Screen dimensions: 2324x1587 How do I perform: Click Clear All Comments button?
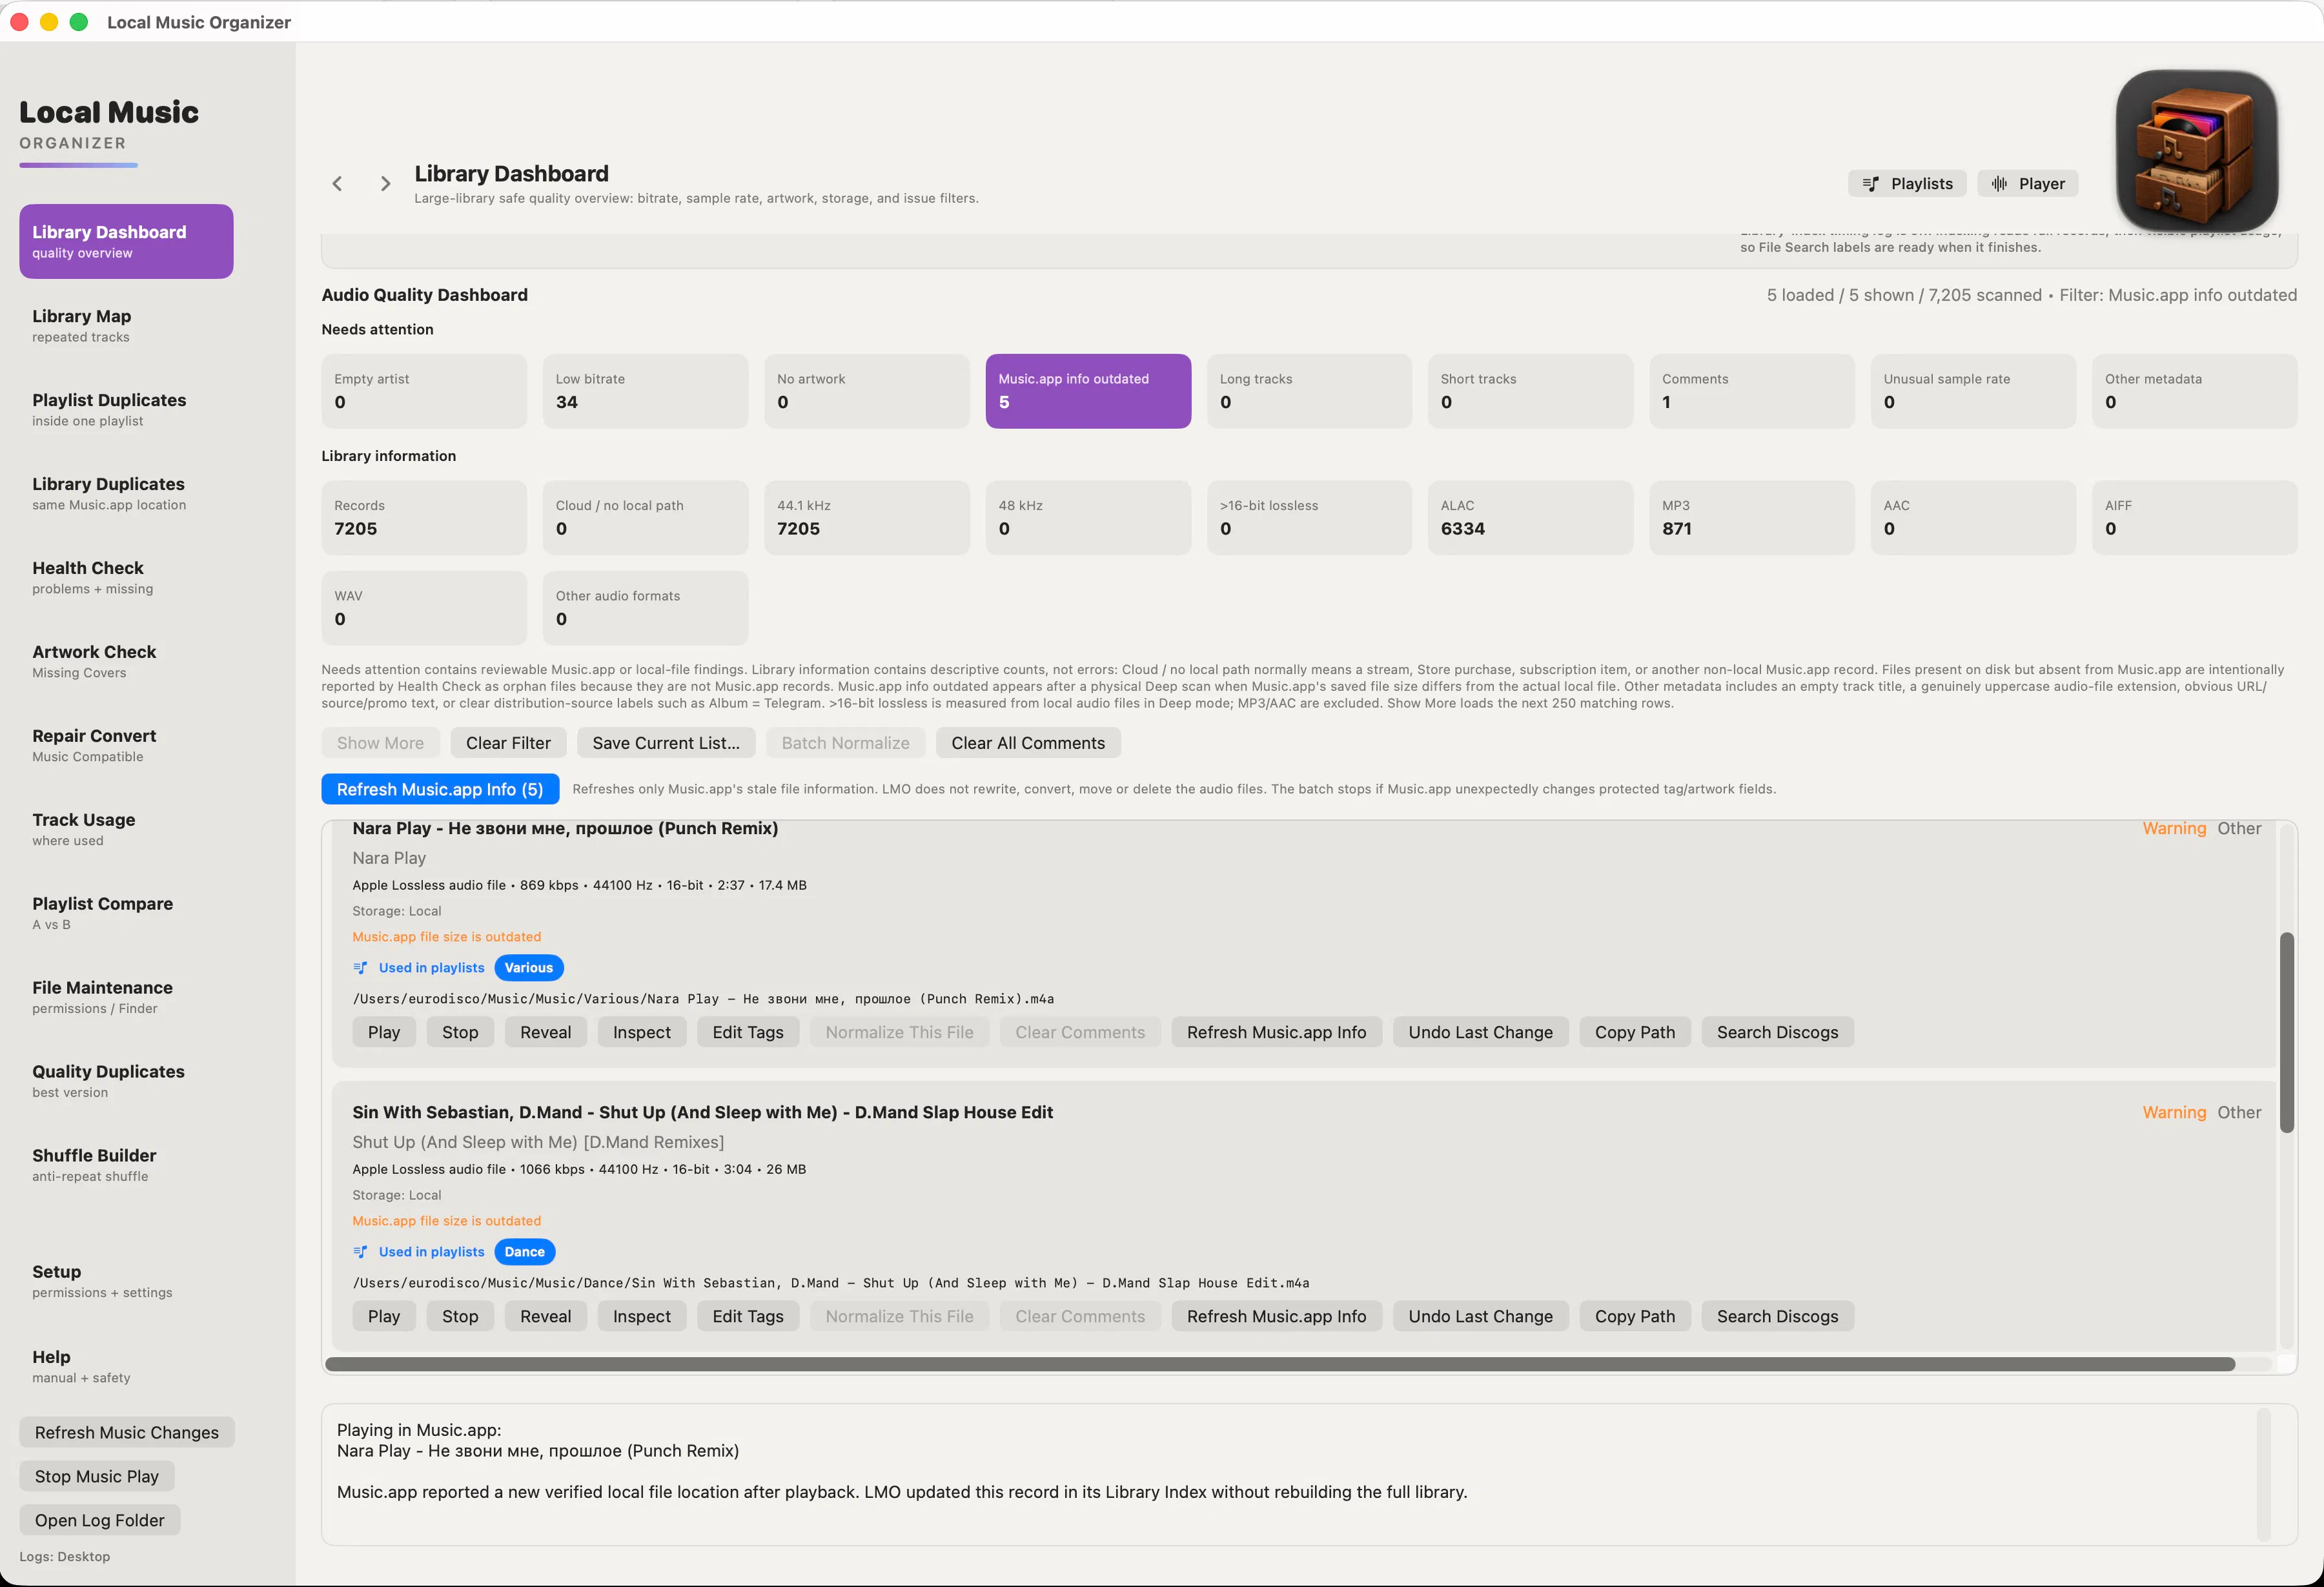(x=1028, y=743)
